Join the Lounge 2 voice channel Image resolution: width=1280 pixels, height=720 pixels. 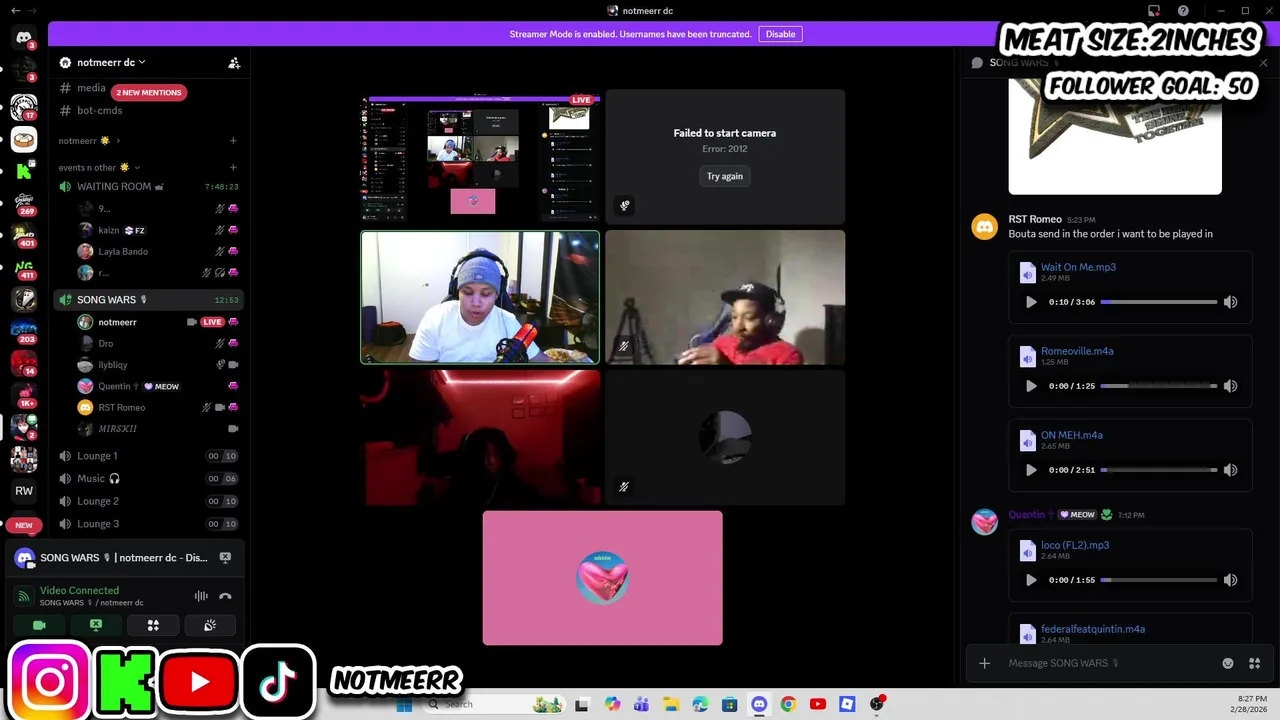(x=149, y=501)
